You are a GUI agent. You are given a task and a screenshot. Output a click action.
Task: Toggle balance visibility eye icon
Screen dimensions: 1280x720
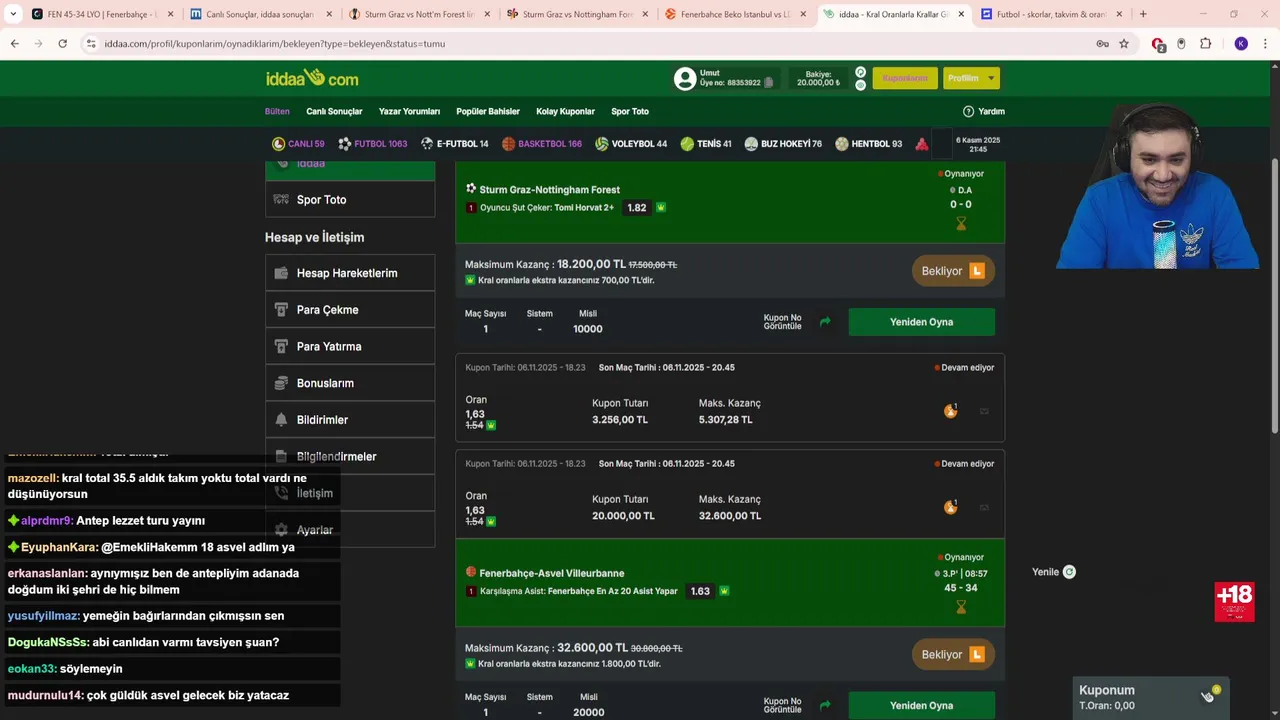860,85
